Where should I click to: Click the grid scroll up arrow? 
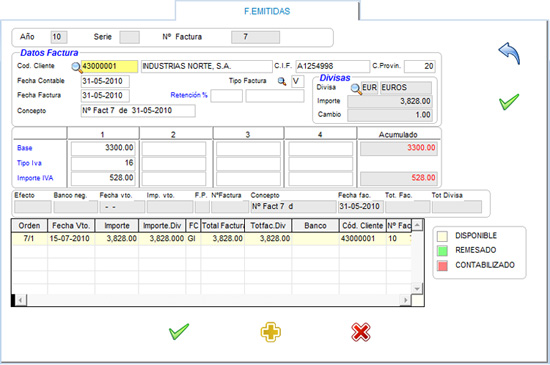[417, 225]
